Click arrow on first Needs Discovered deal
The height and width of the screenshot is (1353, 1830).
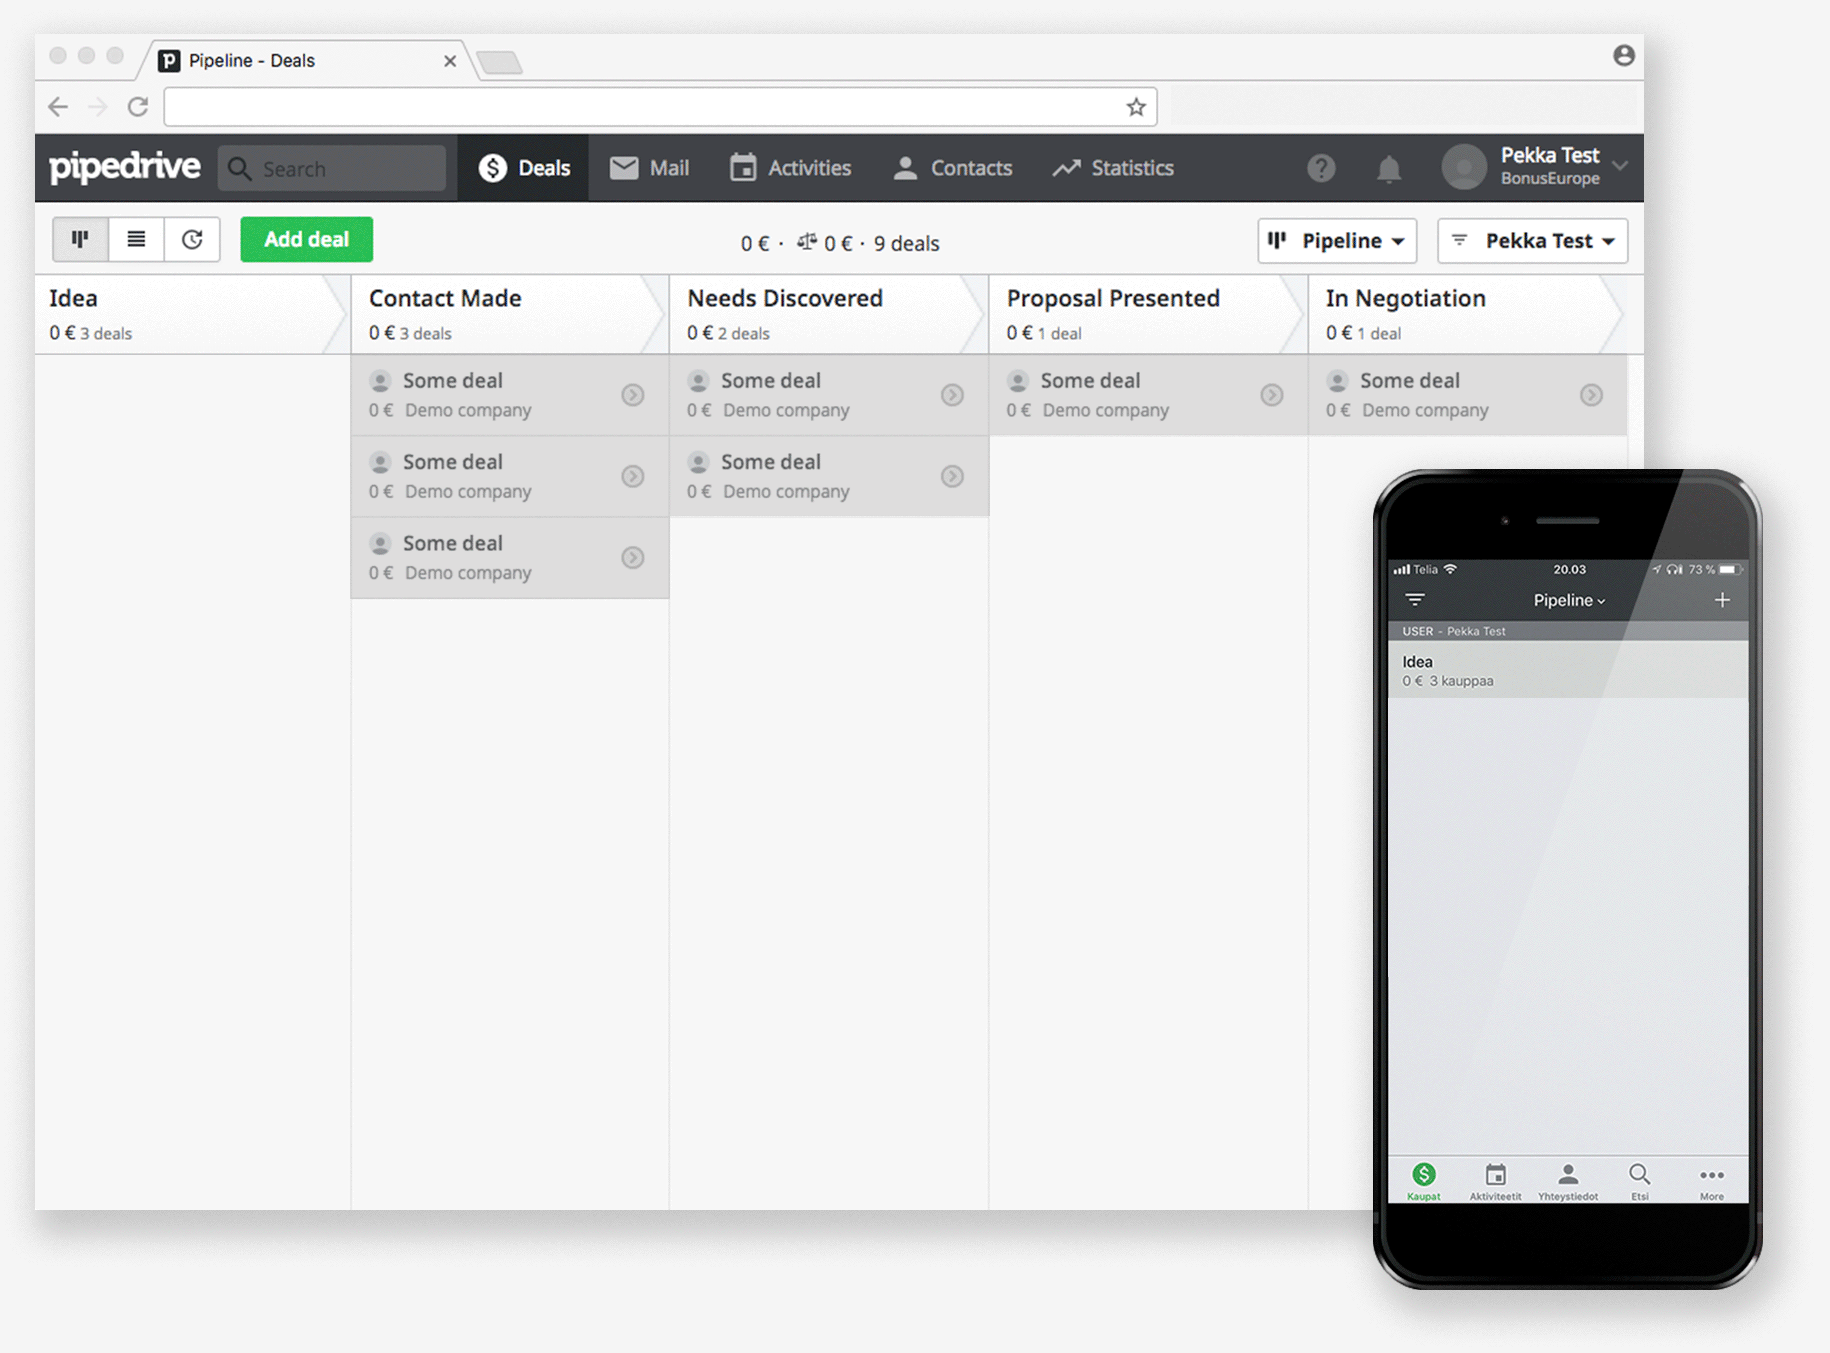[952, 395]
